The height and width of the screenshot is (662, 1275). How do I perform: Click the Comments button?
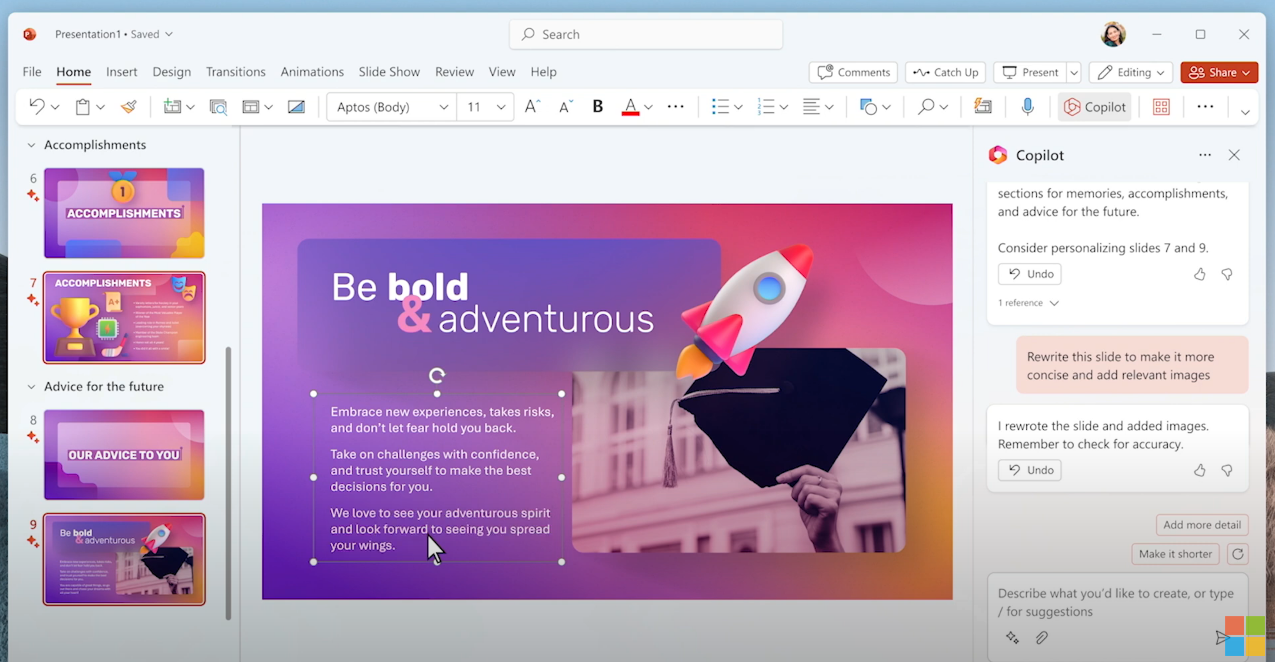pos(853,72)
